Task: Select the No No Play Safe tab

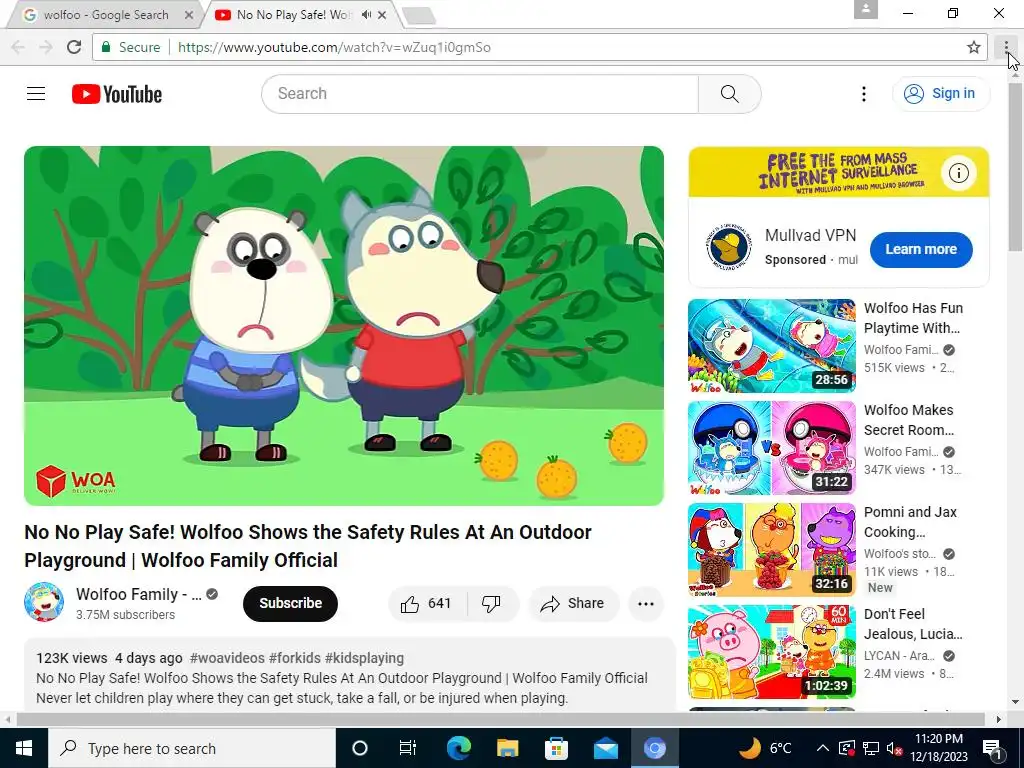Action: 293,15
